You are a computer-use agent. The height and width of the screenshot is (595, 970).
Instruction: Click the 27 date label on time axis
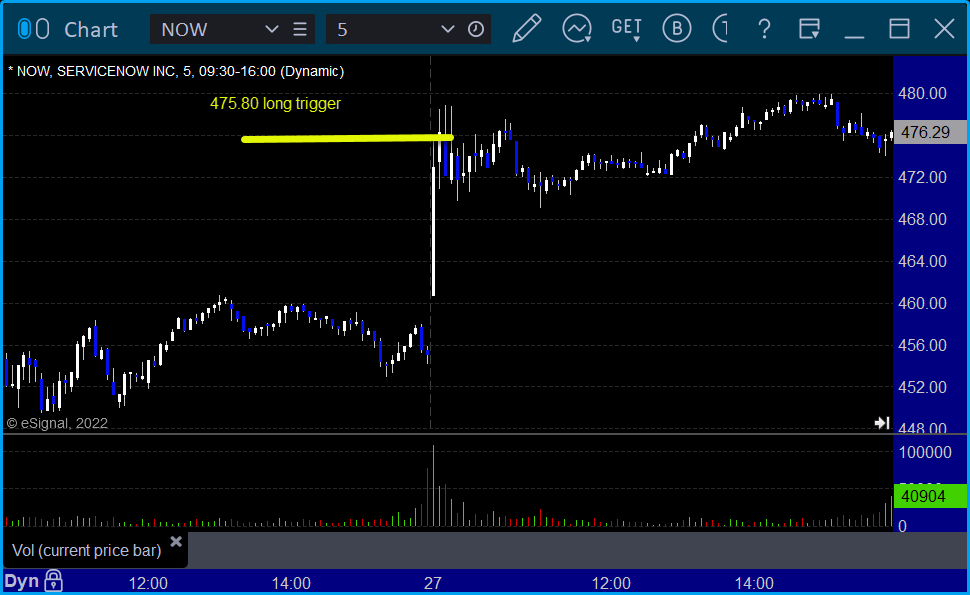pos(433,583)
